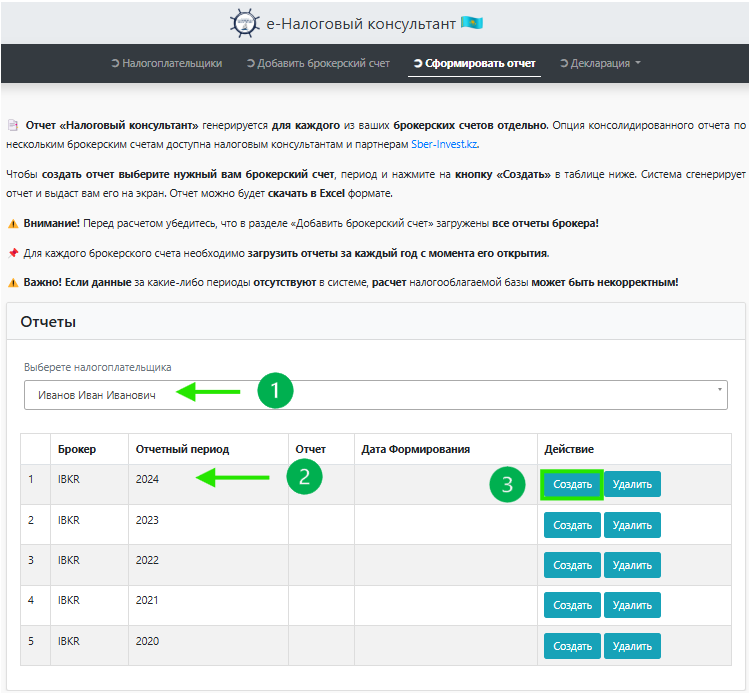
Task: Delete the IBKR 2024 report row
Action: pos(632,484)
